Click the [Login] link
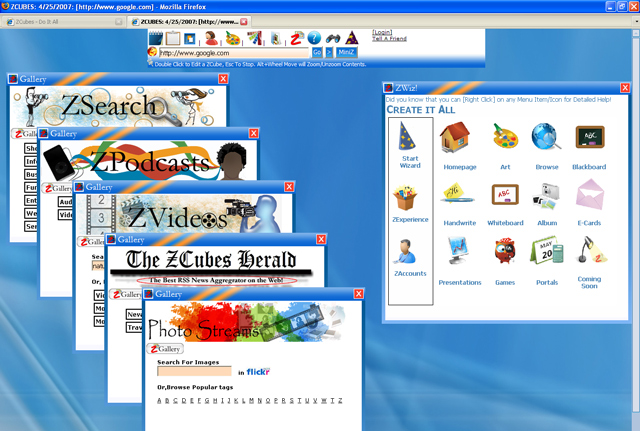 (382, 32)
